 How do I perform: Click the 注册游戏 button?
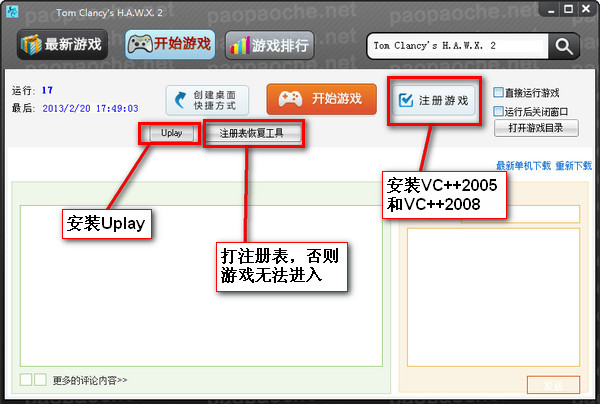coord(434,101)
